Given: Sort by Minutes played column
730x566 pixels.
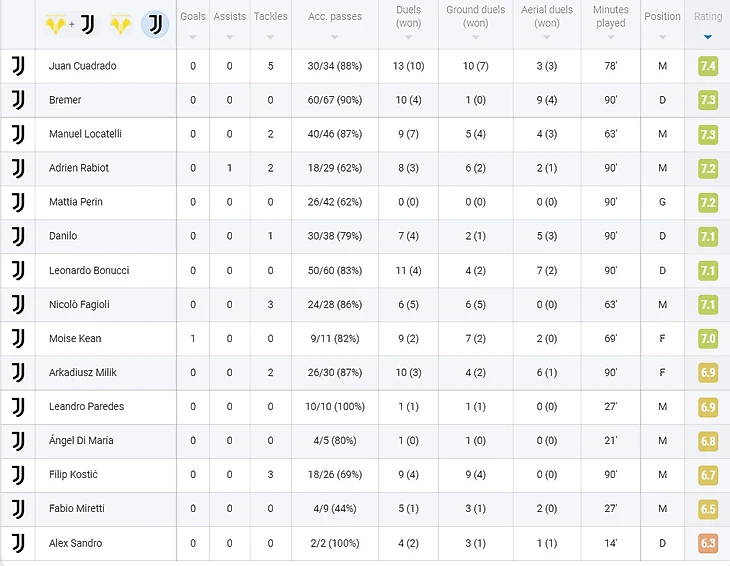Looking at the screenshot, I should (610, 17).
